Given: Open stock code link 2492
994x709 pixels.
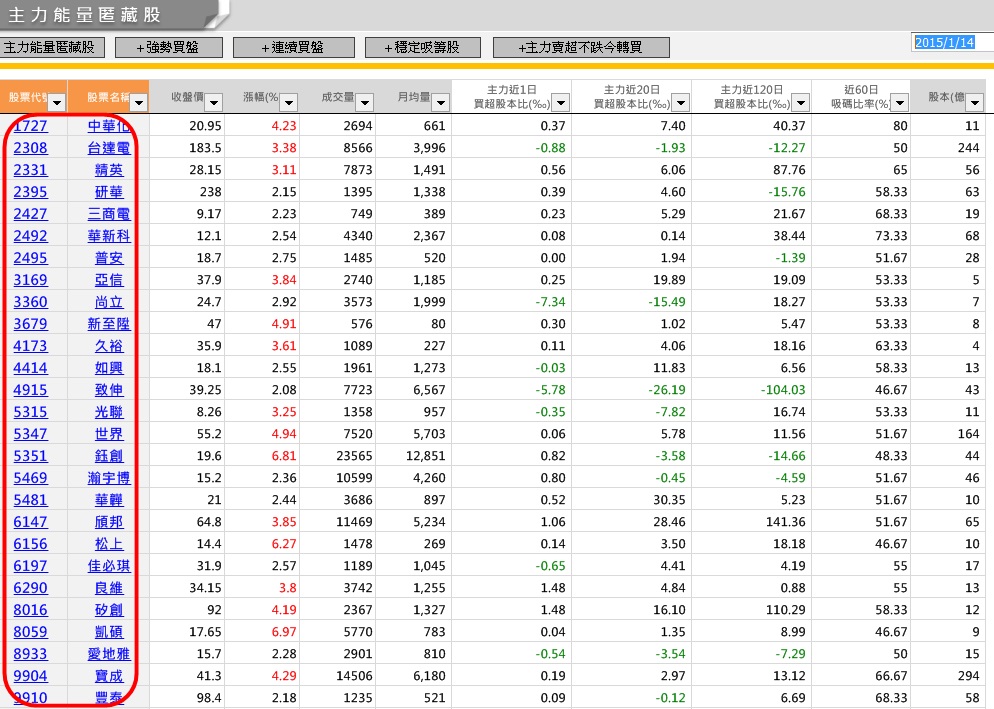Looking at the screenshot, I should click(x=30, y=236).
